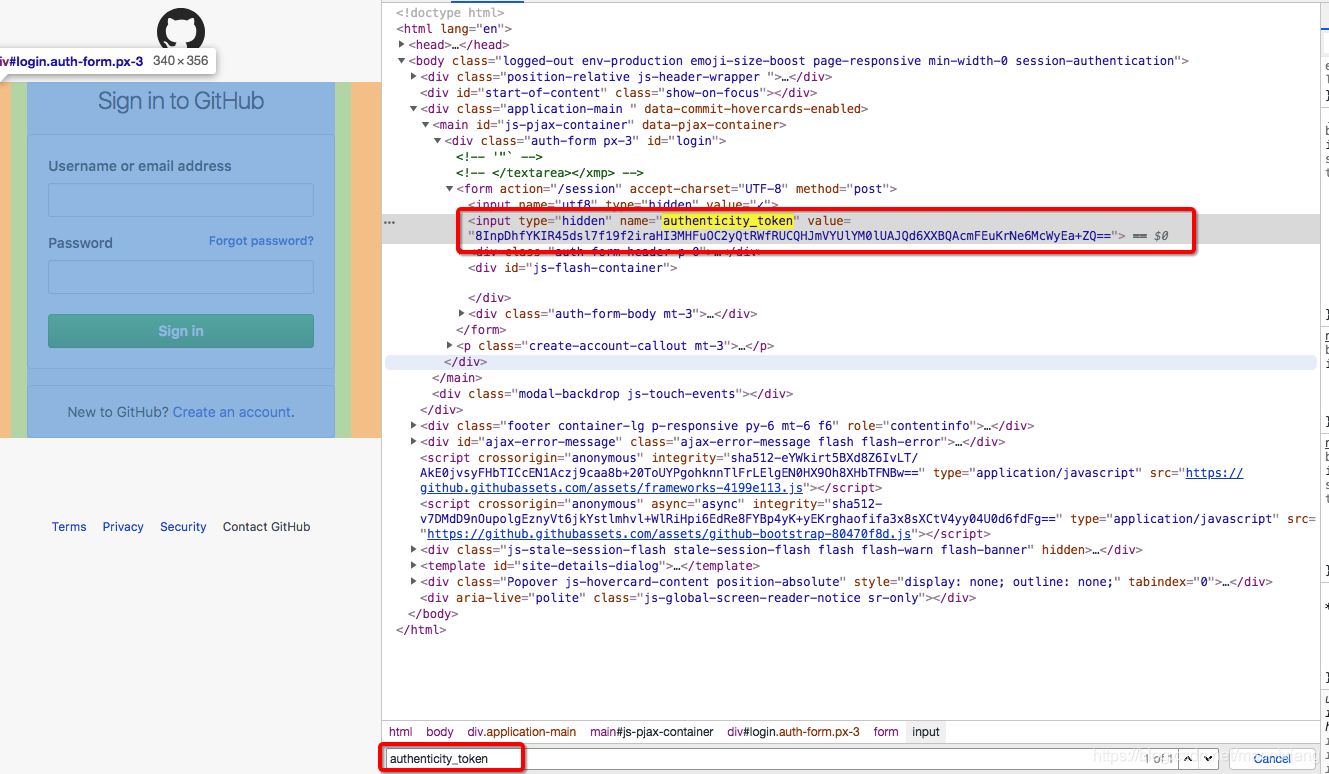
Task: Expand the Popover js-hovercard-content div
Action: coord(414,582)
